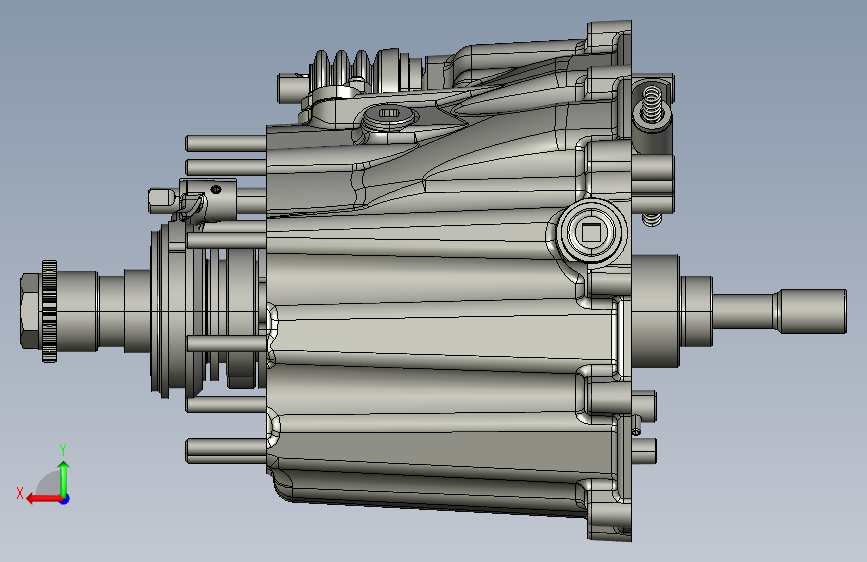Image resolution: width=867 pixels, height=562 pixels.
Task: Select the output shaft tip at far right
Action: [810, 311]
